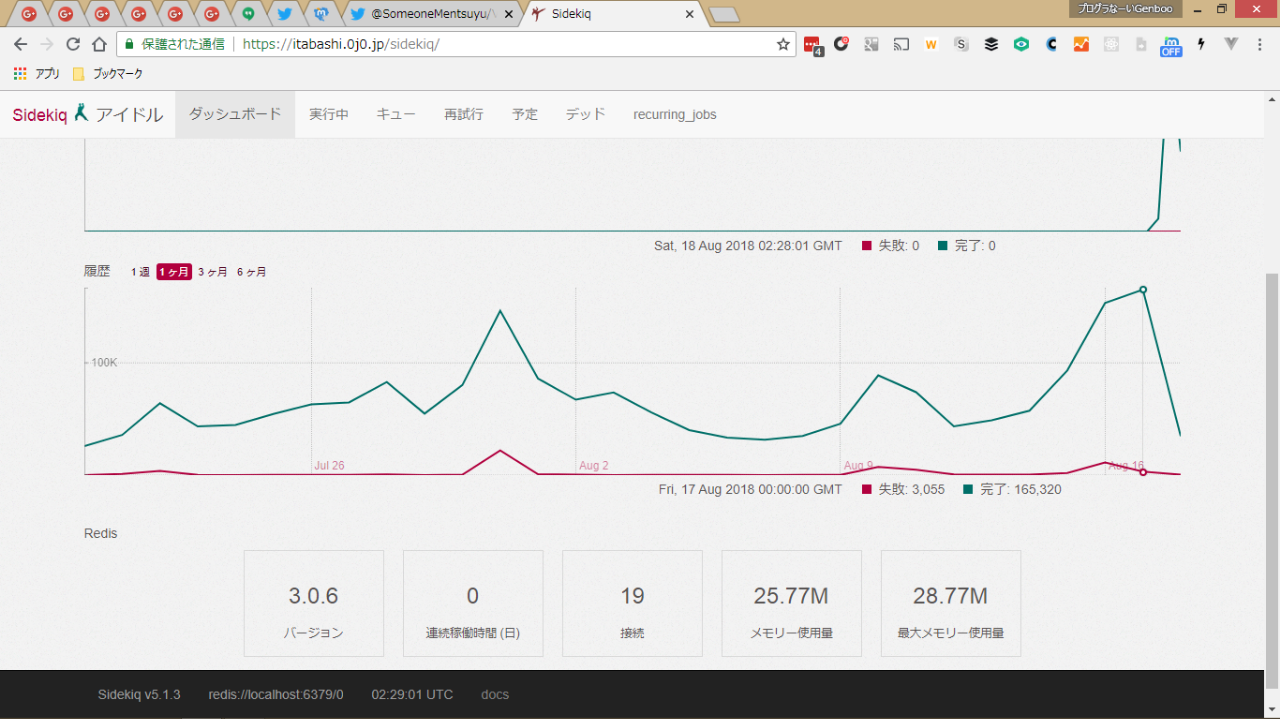
Task: Click the green padlock secure site icon
Action: 128,44
